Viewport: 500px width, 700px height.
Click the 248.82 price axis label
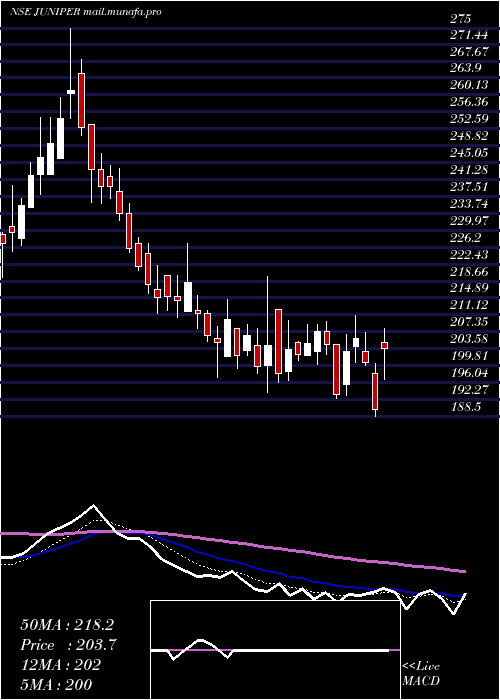coord(468,137)
